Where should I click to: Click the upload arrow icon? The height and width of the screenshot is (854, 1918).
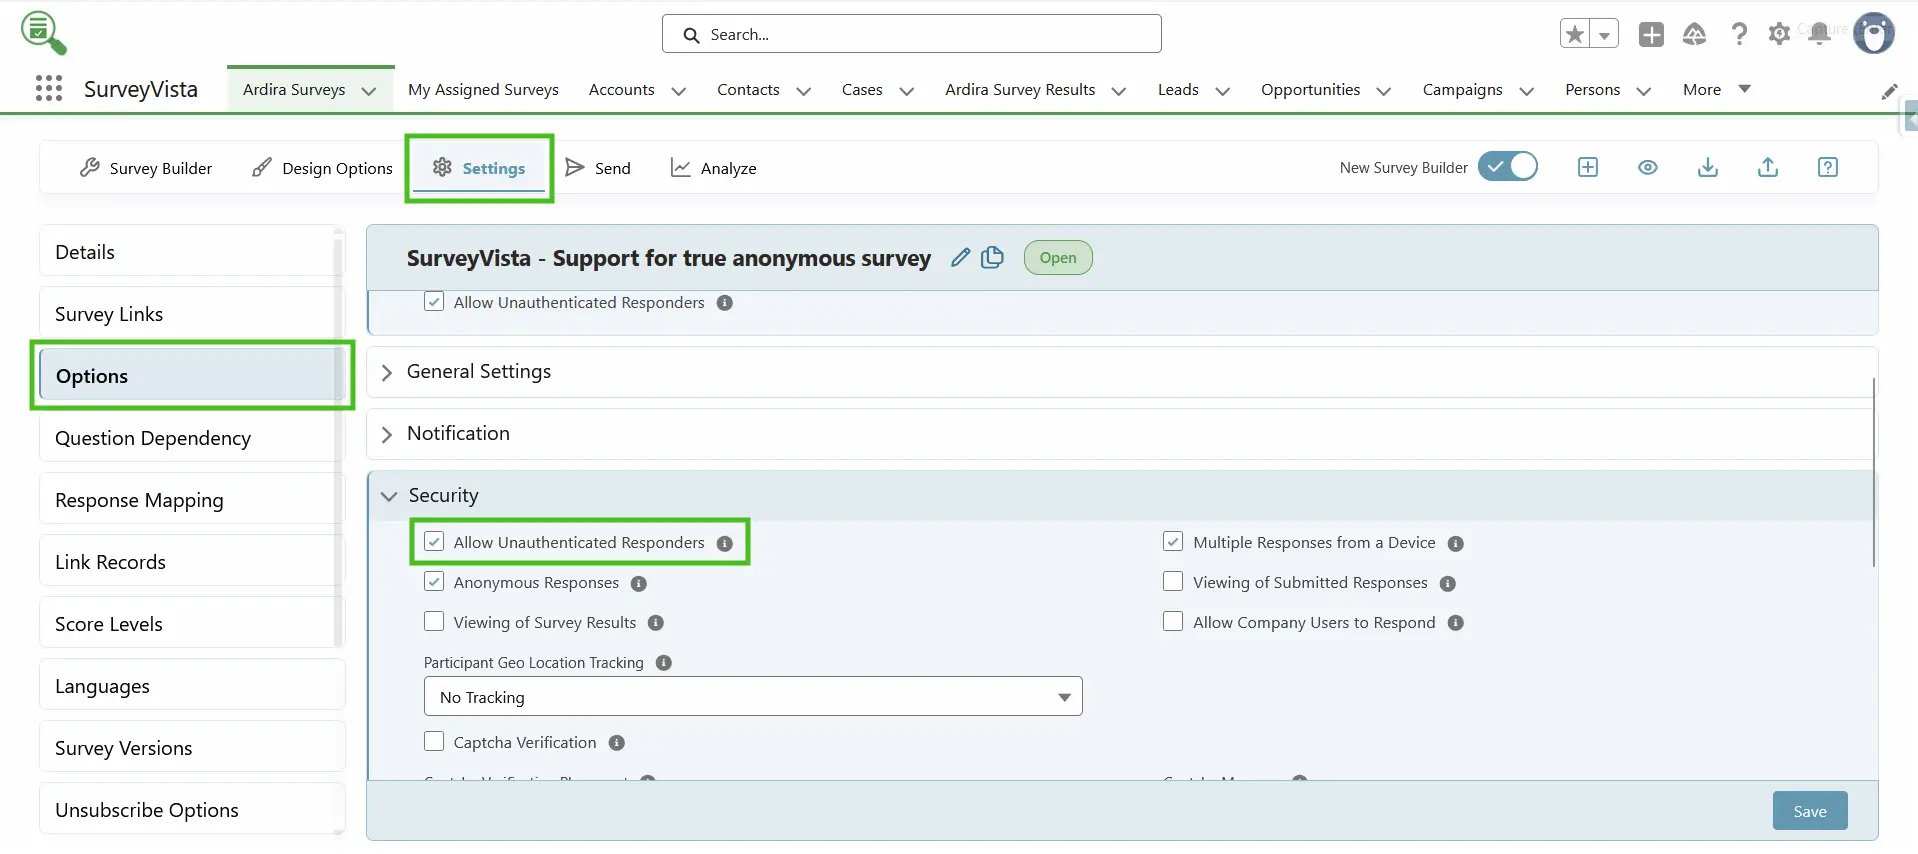(1768, 167)
